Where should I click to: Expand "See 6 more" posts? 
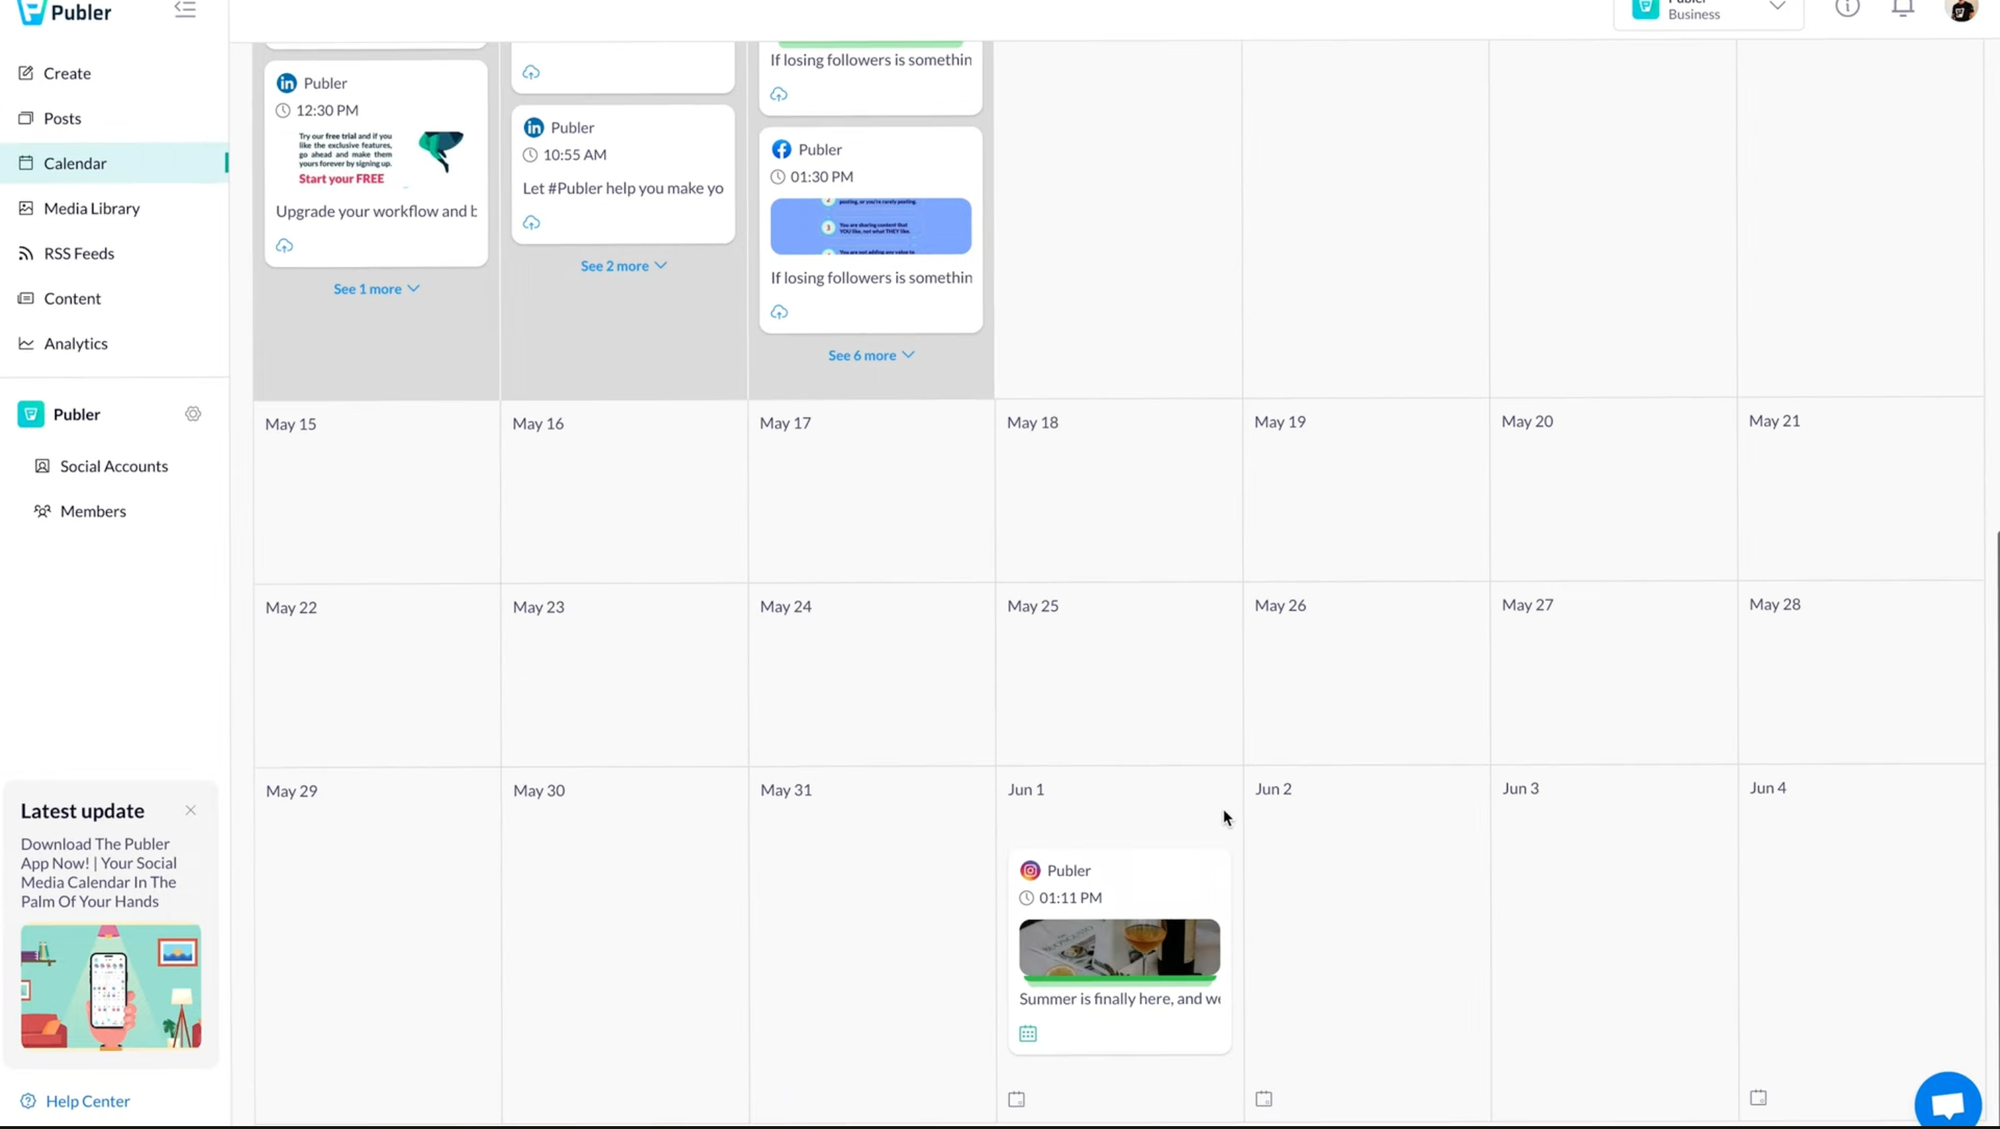click(870, 355)
